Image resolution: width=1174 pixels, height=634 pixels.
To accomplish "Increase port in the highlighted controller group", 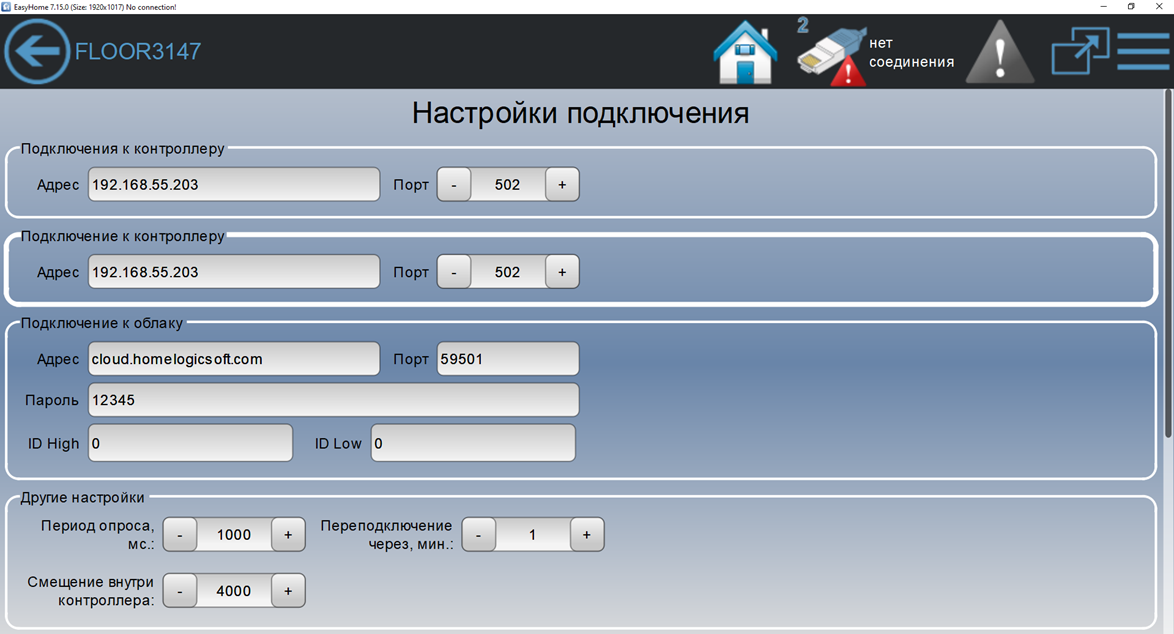I will [562, 272].
